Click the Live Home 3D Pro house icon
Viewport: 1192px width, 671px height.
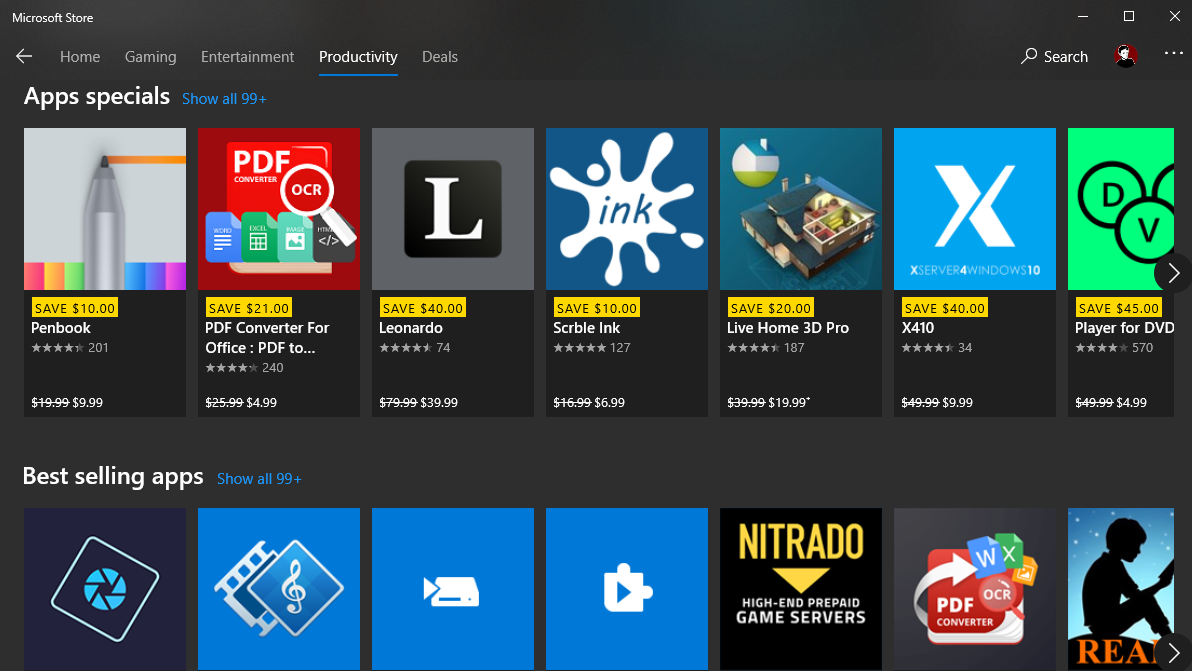[800, 208]
